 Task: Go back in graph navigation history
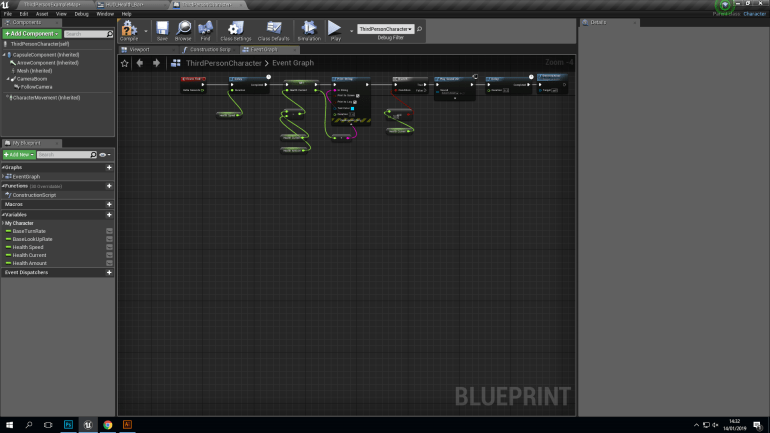140,63
